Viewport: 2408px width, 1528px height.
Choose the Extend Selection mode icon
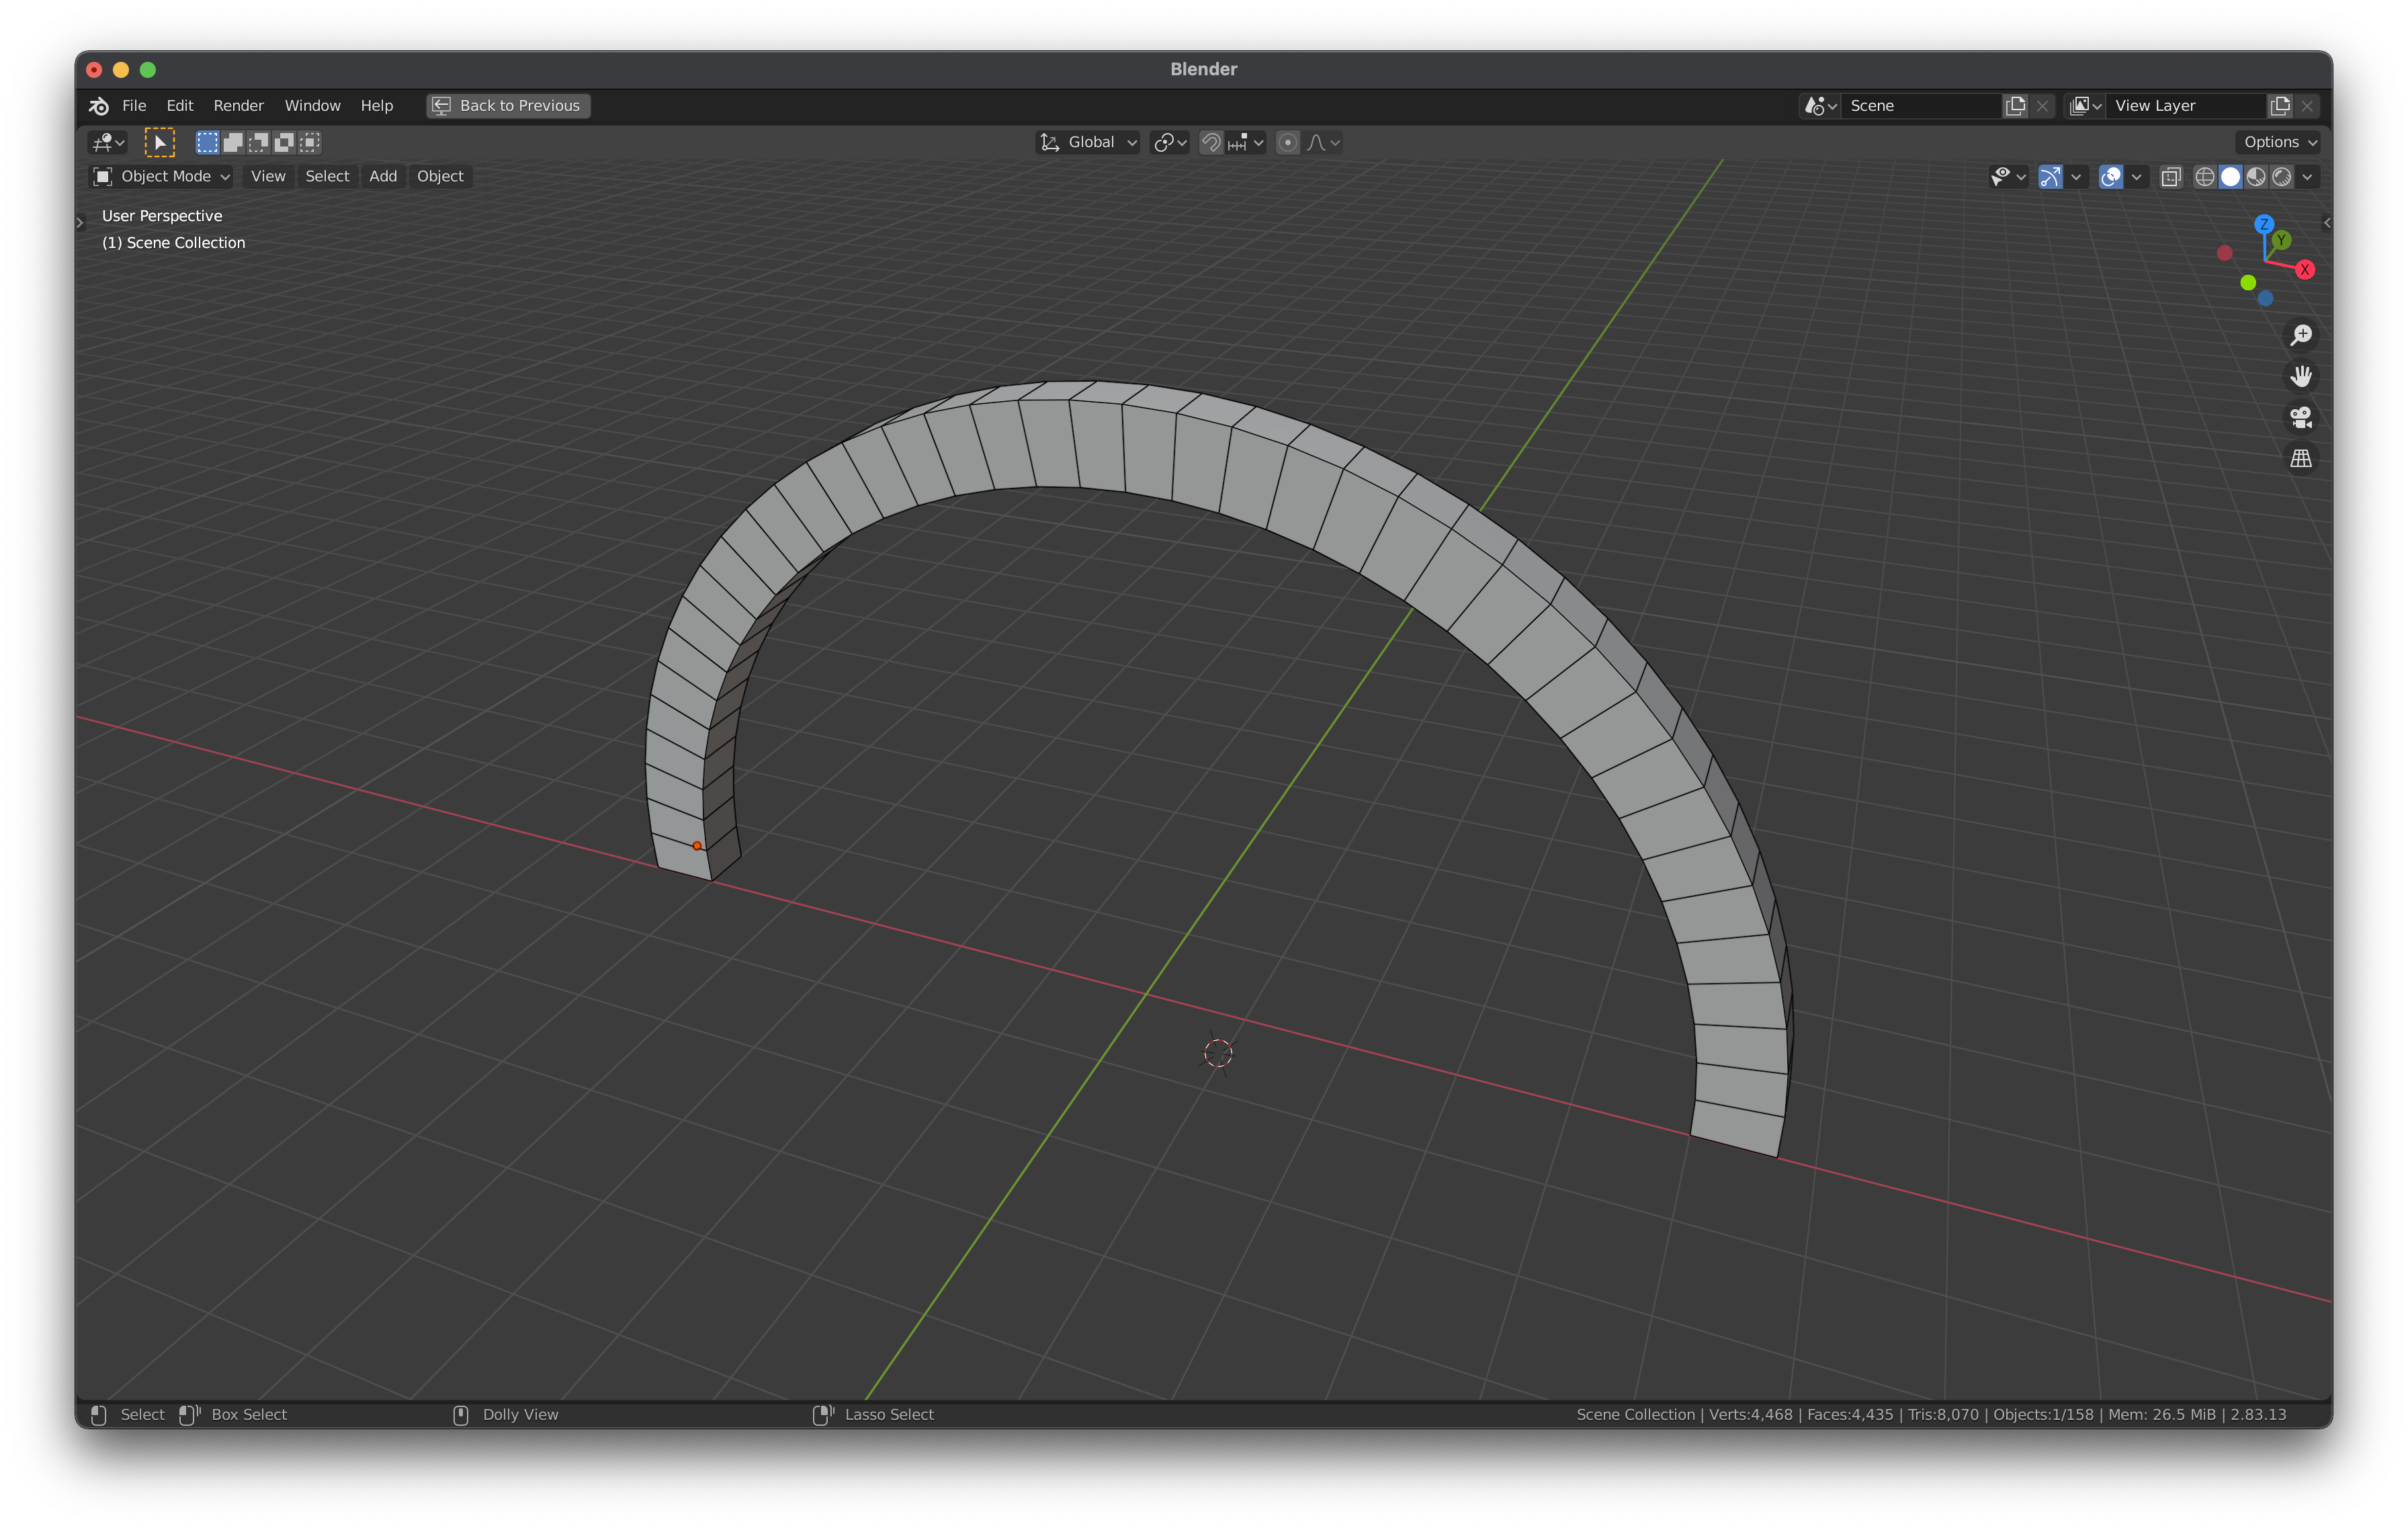[x=233, y=143]
